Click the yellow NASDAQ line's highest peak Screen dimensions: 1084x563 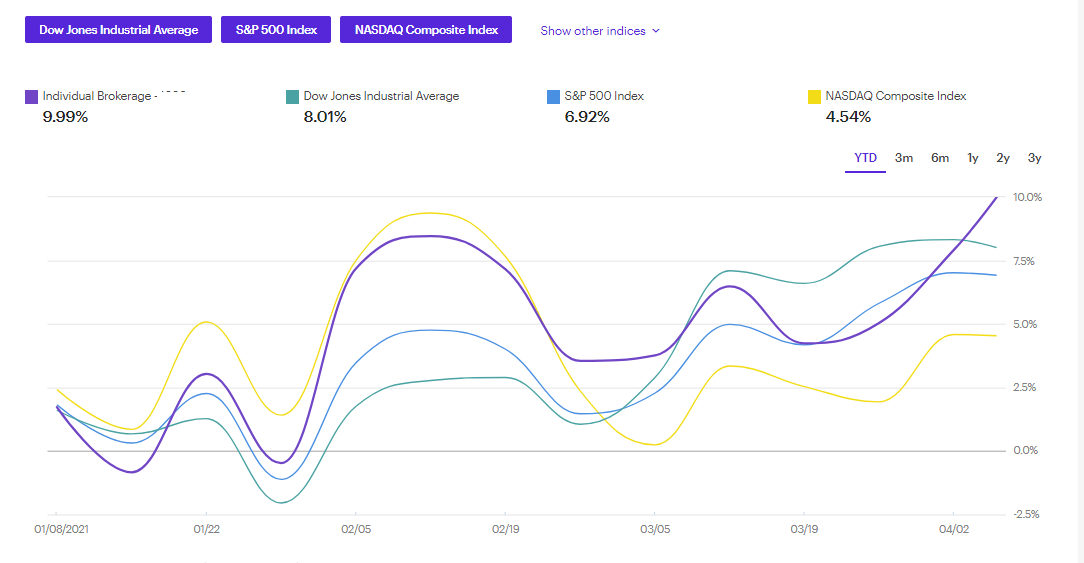point(430,213)
